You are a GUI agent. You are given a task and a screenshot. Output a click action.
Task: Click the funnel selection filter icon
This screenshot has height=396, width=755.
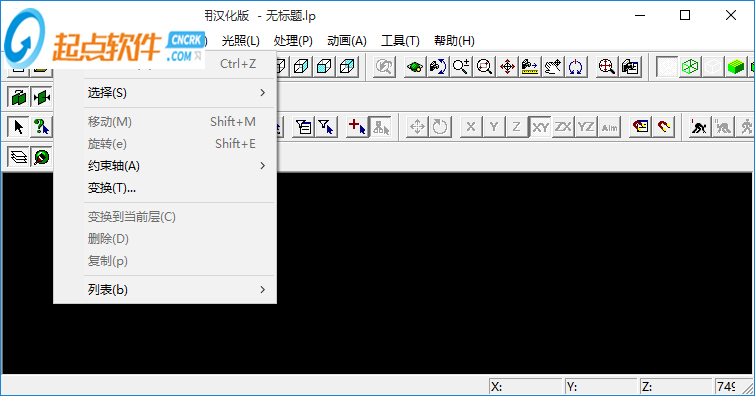pos(326,127)
